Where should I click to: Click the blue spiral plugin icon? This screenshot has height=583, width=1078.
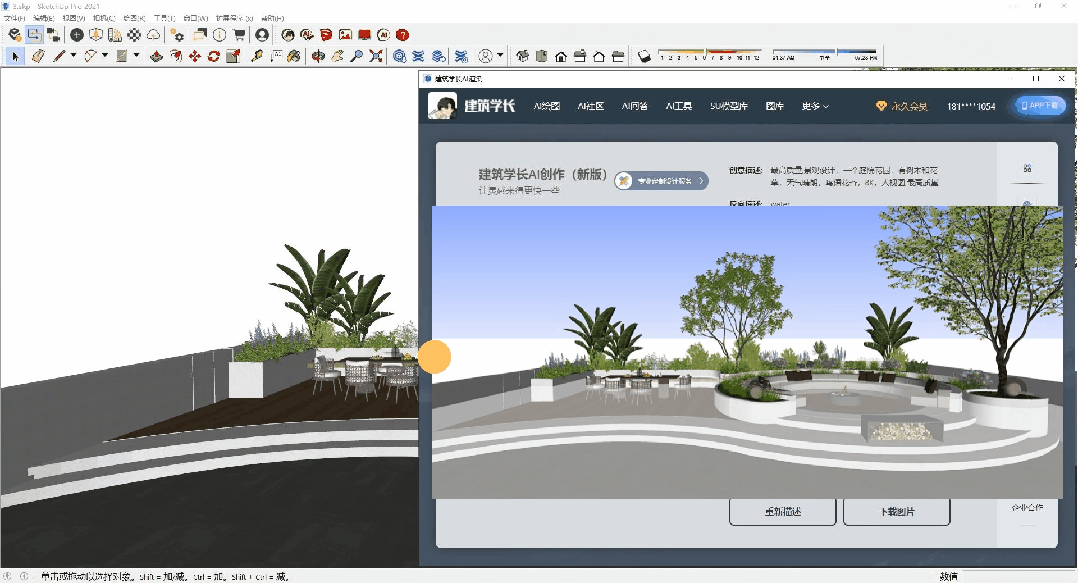399,56
